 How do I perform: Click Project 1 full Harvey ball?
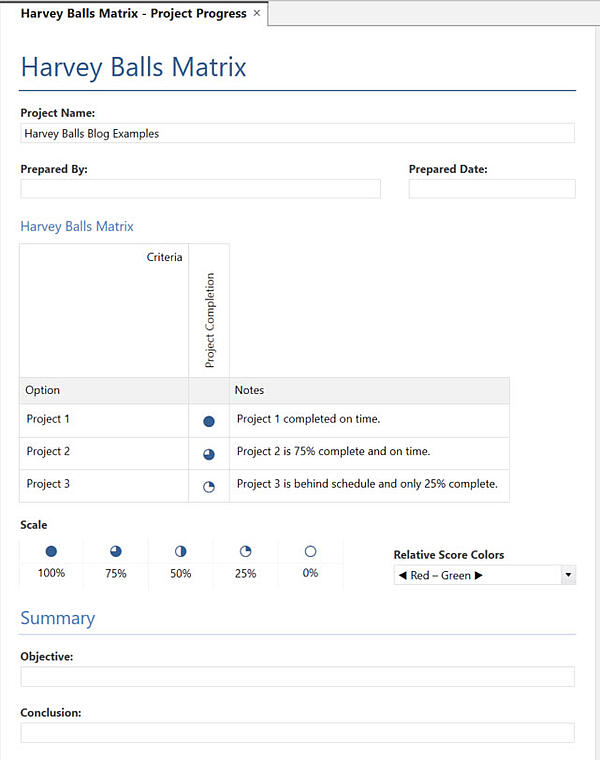[x=209, y=422]
